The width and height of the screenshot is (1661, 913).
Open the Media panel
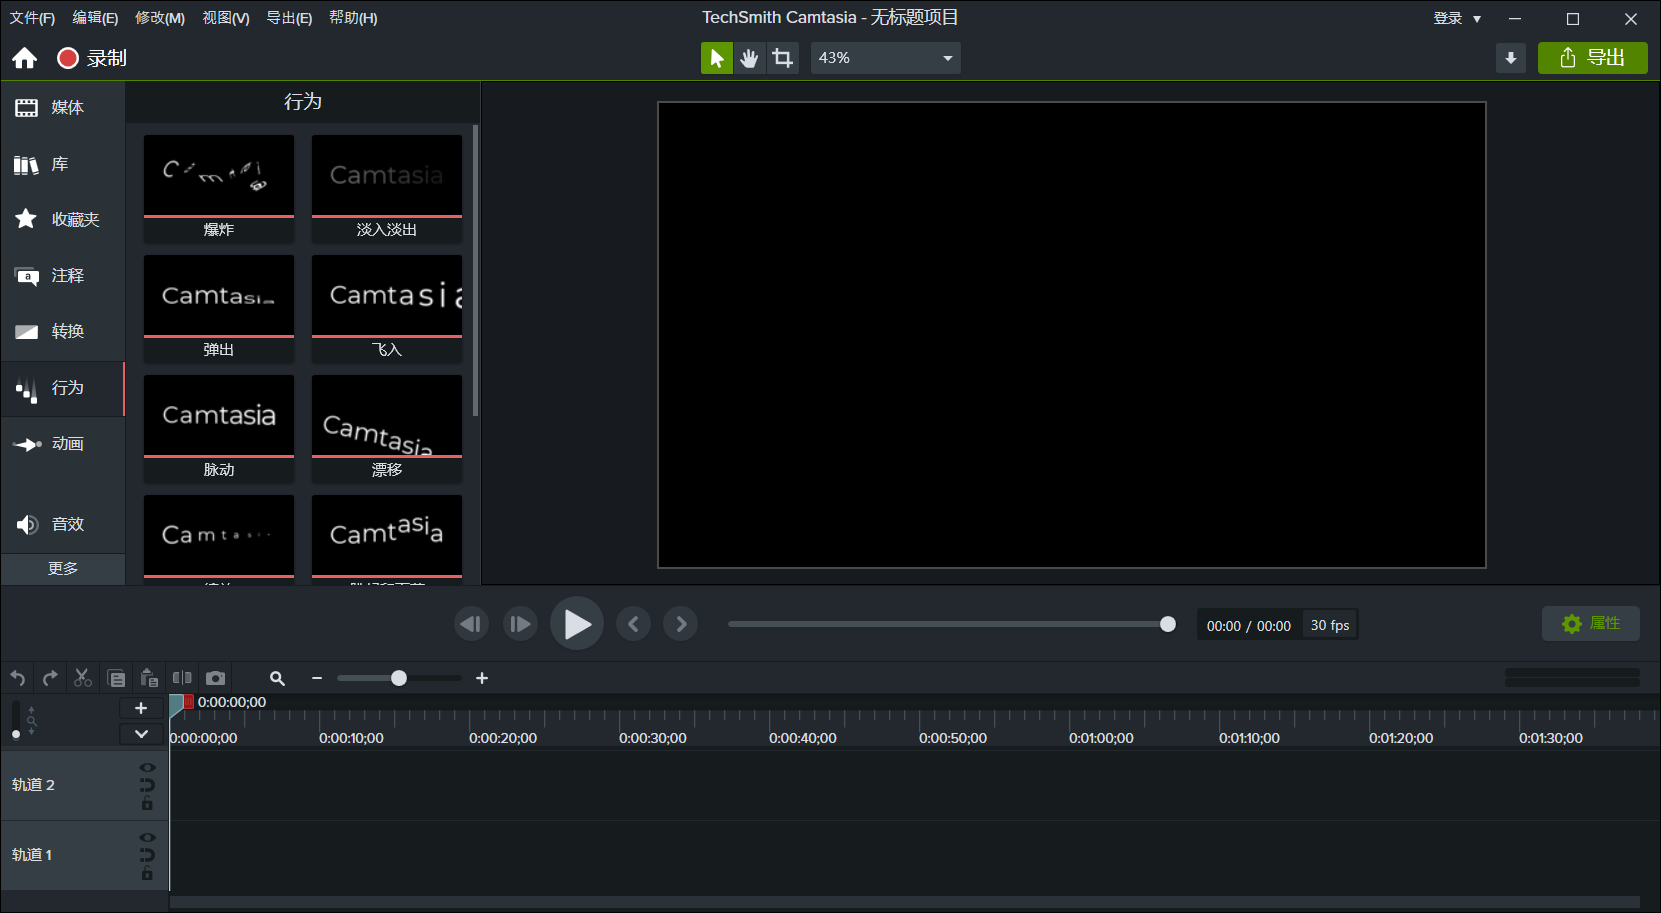(63, 107)
